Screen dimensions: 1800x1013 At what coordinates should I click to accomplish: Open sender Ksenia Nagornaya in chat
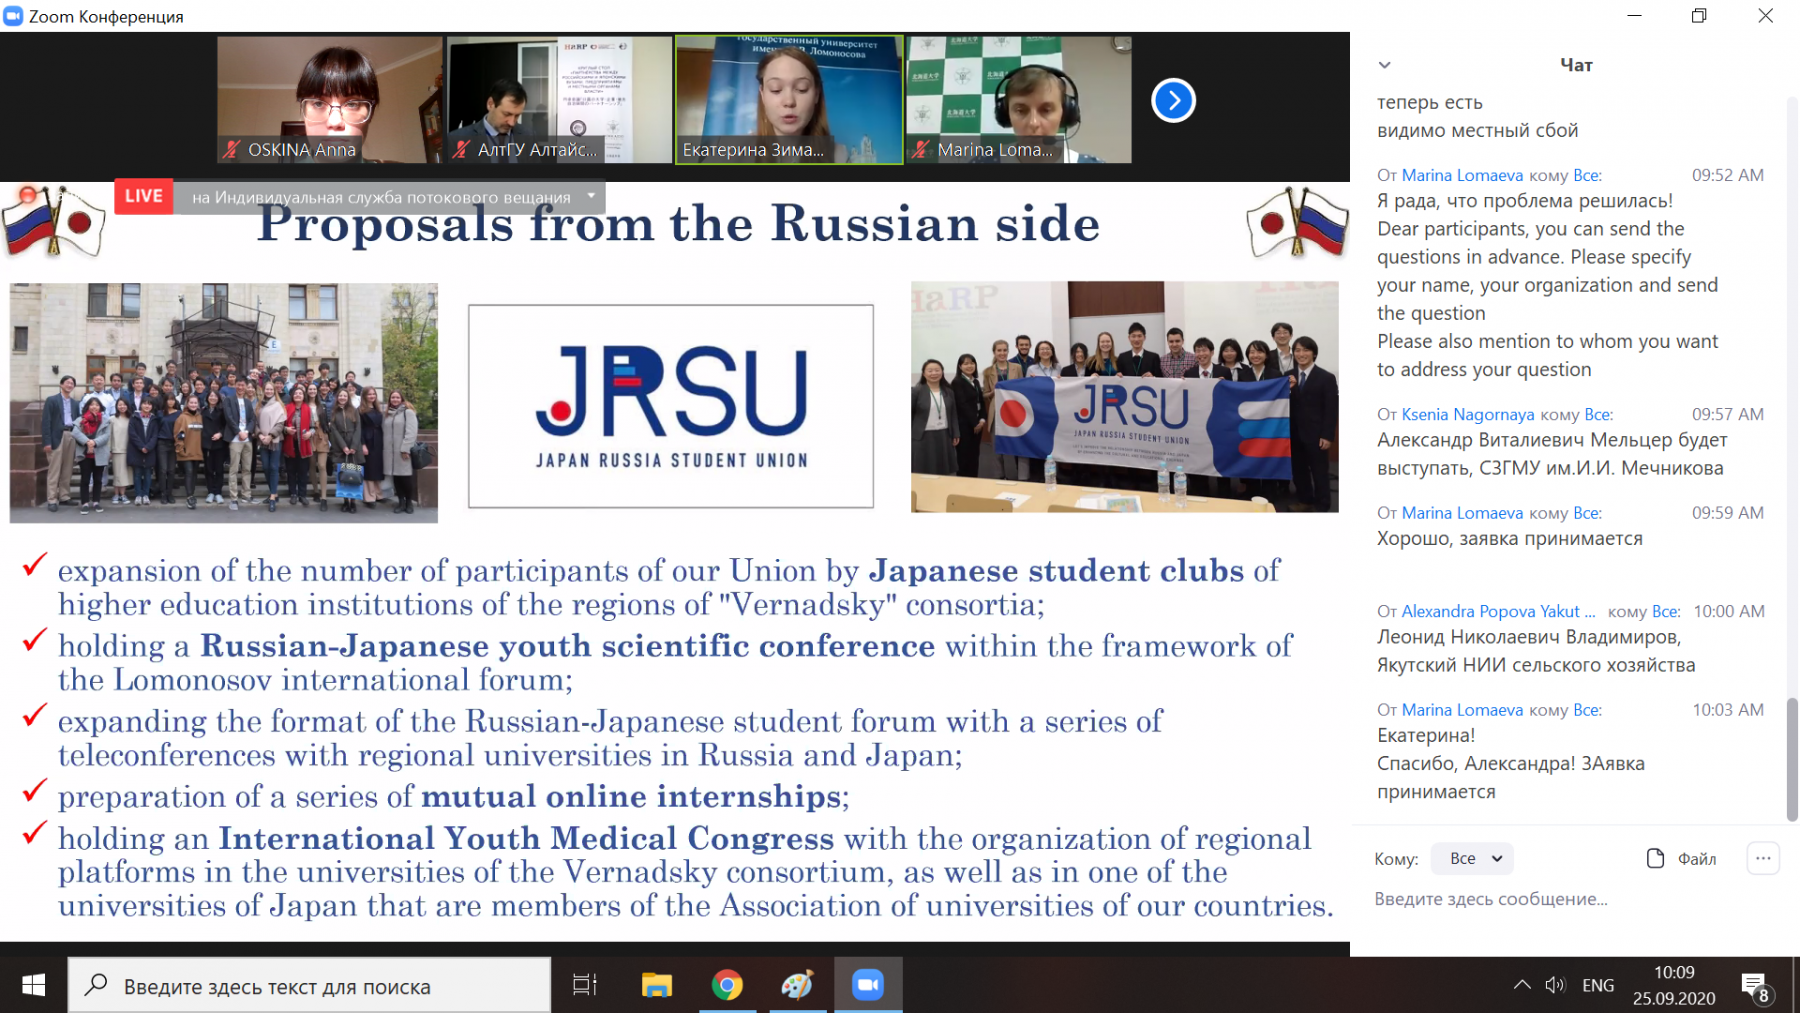1467,414
